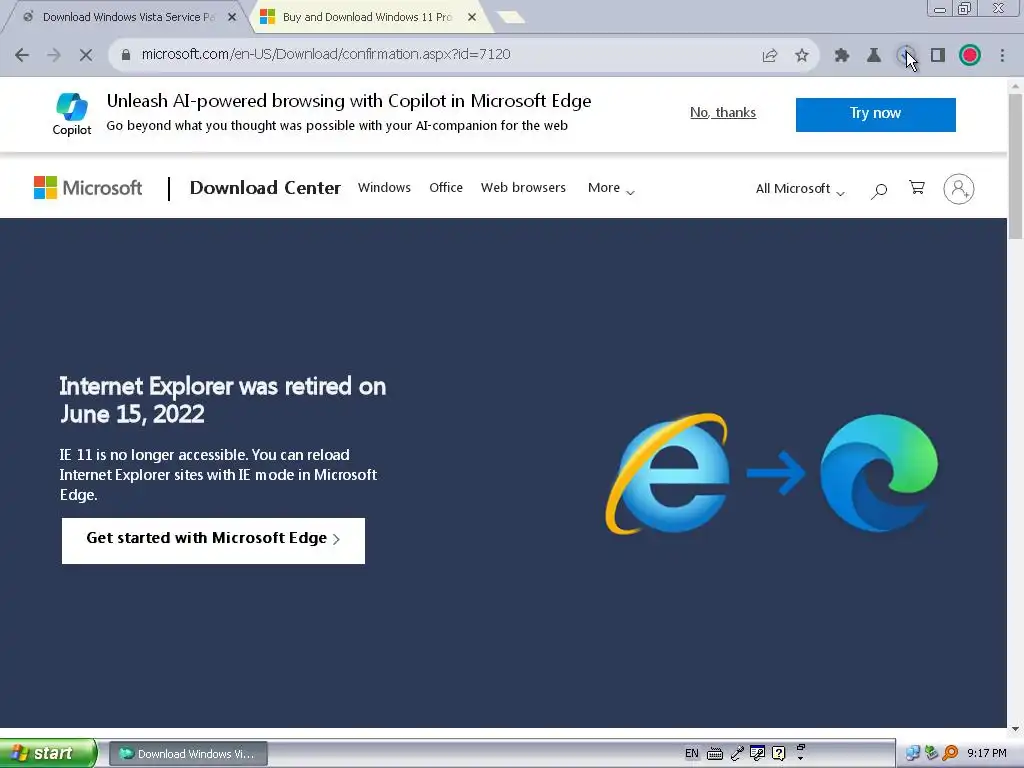Open the Windows start menu
This screenshot has width=1024, height=768.
coord(47,753)
